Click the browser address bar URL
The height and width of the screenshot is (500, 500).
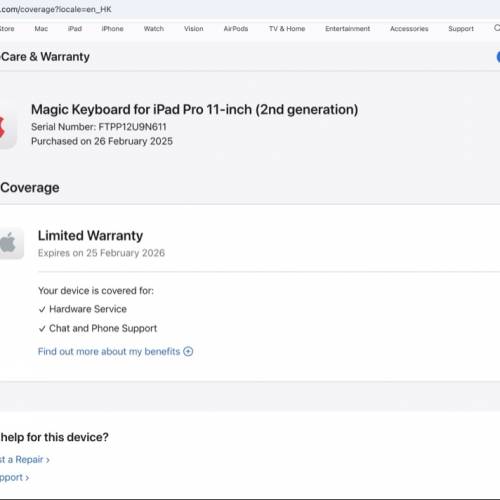56,9
